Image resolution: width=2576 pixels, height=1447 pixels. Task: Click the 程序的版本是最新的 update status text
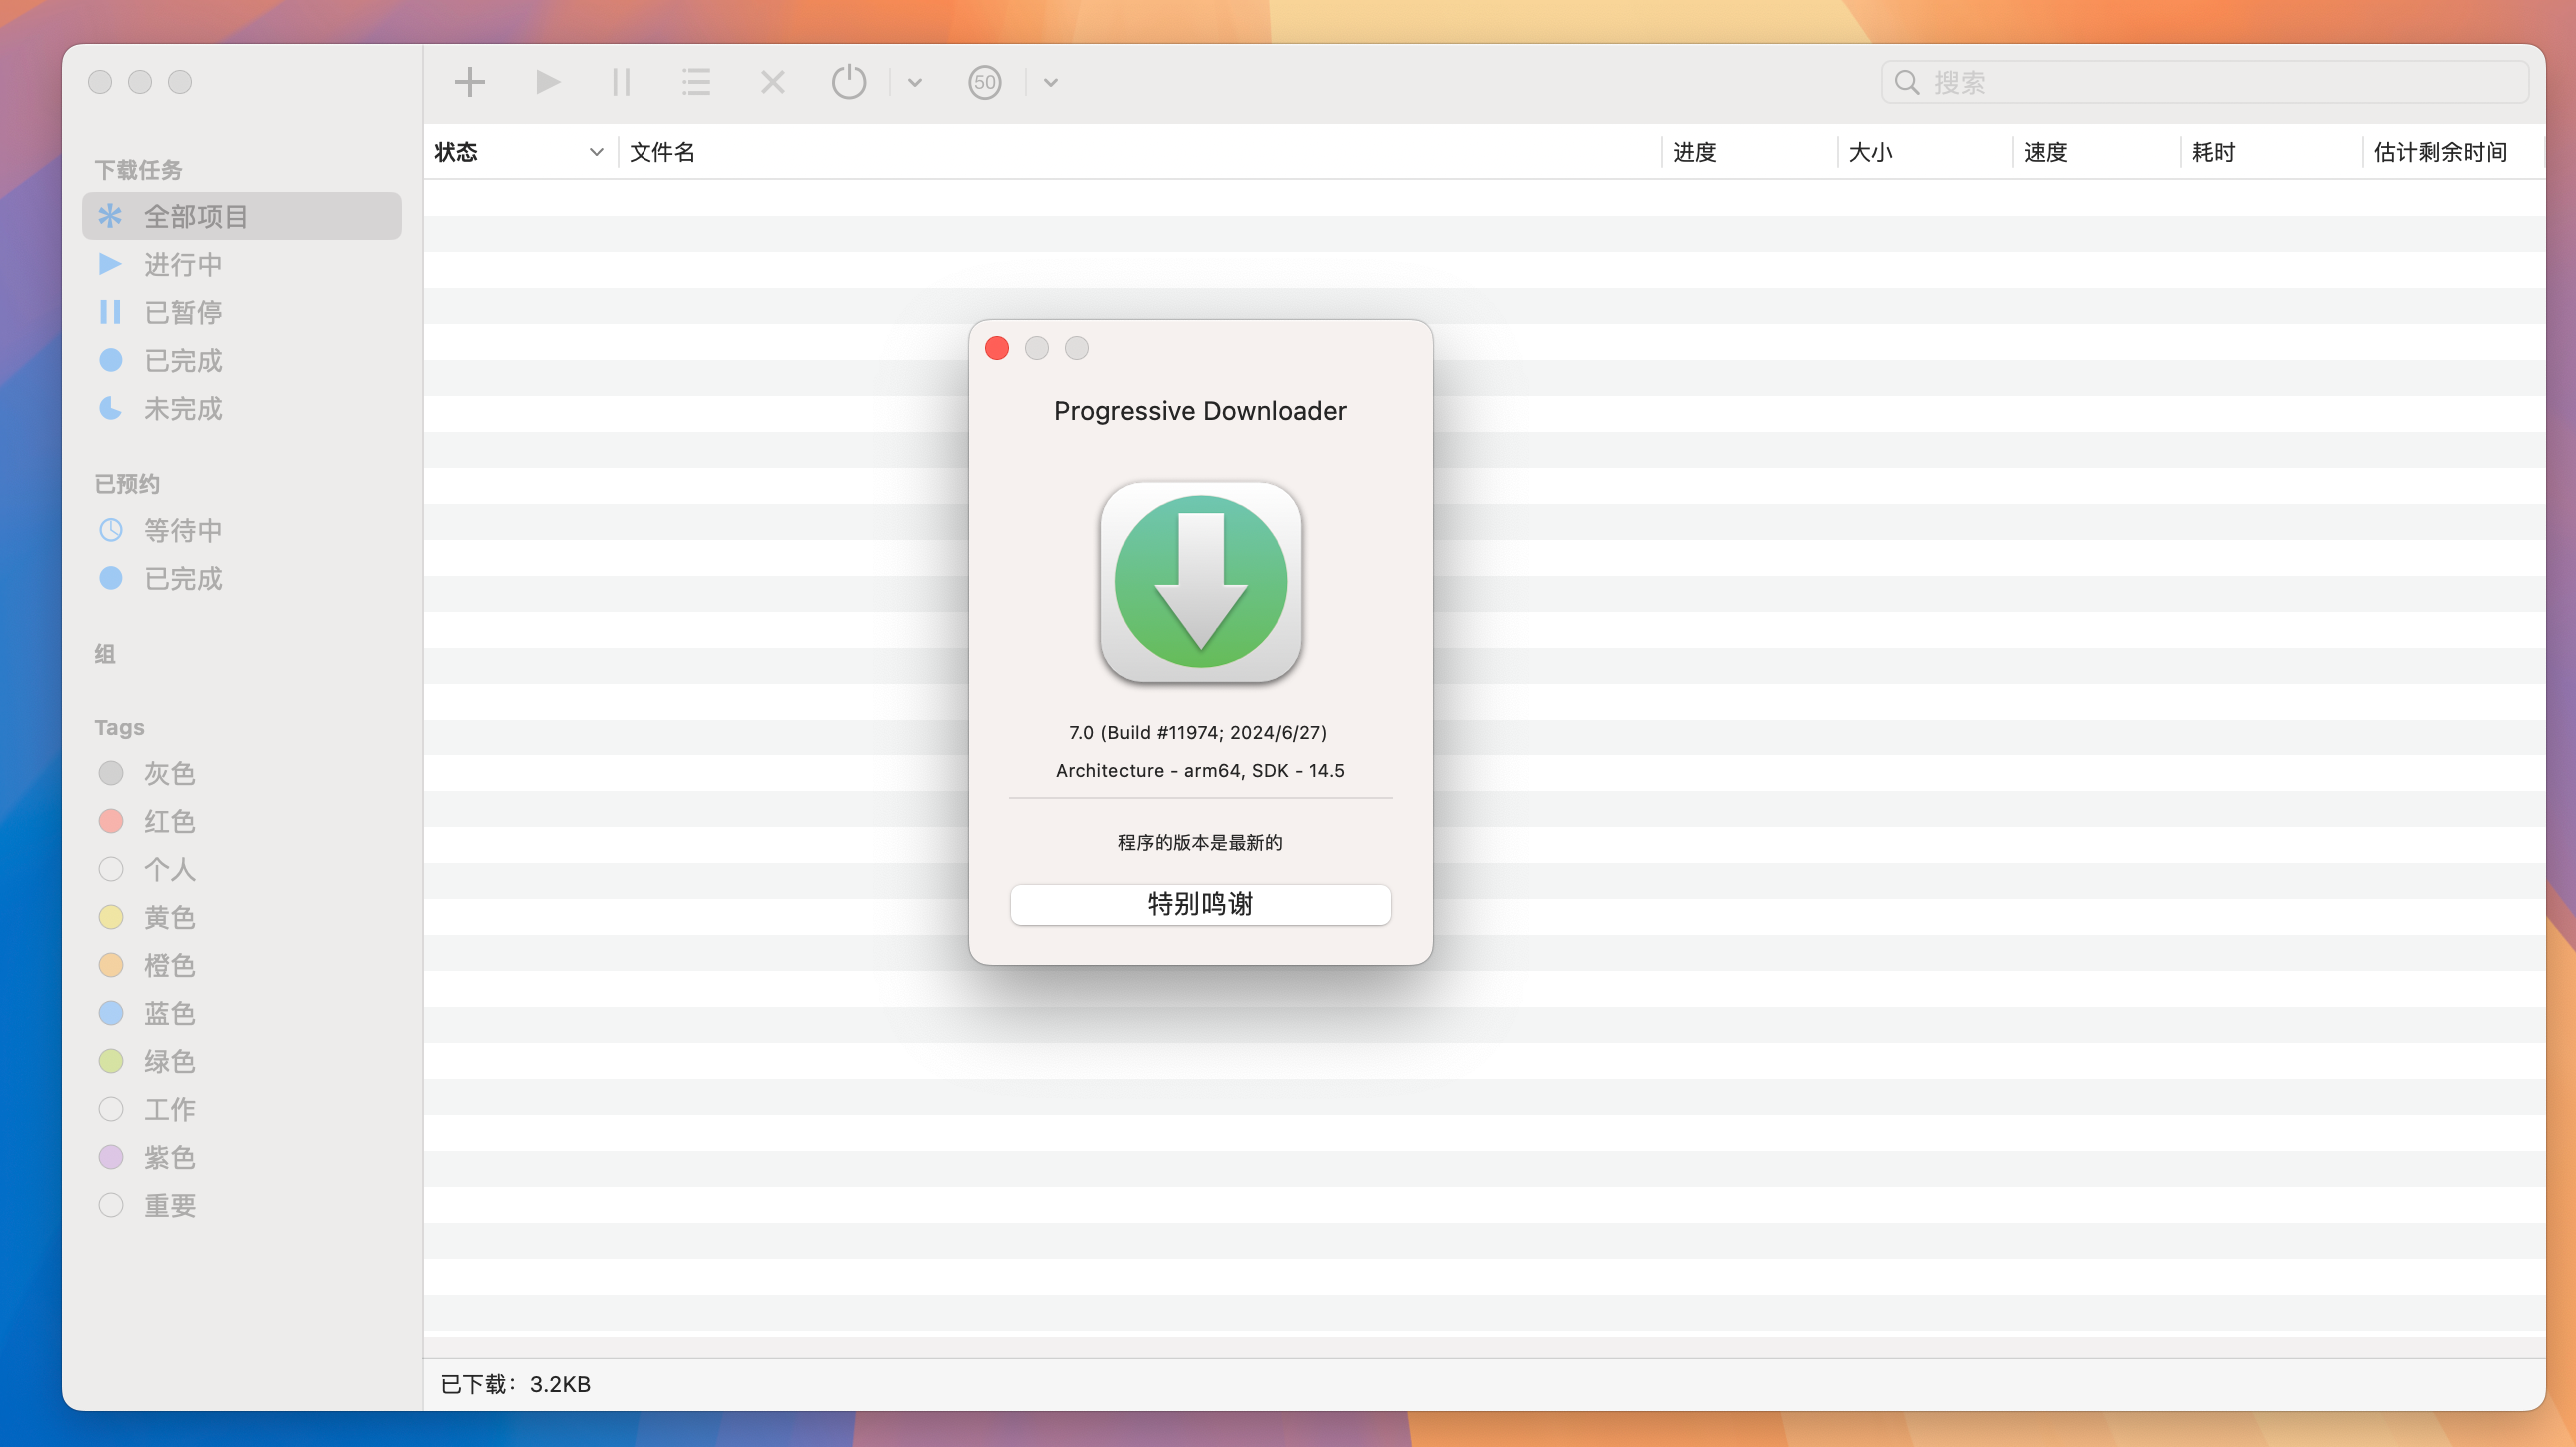point(1200,843)
